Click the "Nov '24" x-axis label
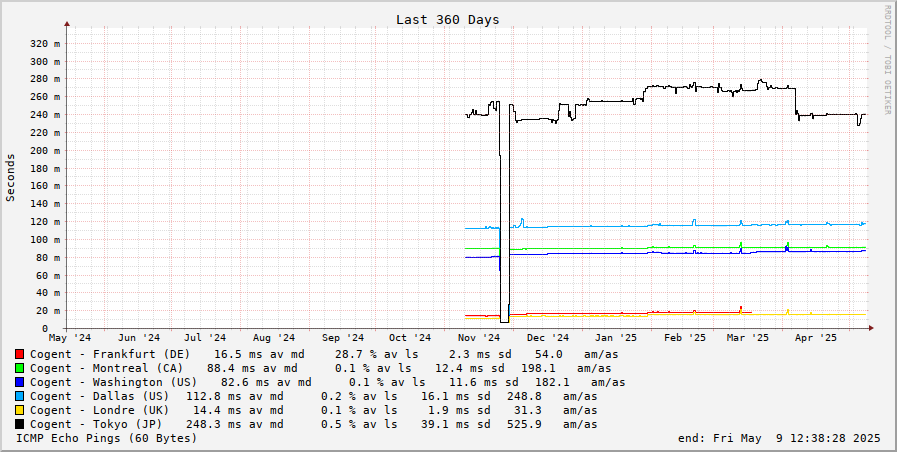Viewport: 897px width, 452px height. (479, 338)
